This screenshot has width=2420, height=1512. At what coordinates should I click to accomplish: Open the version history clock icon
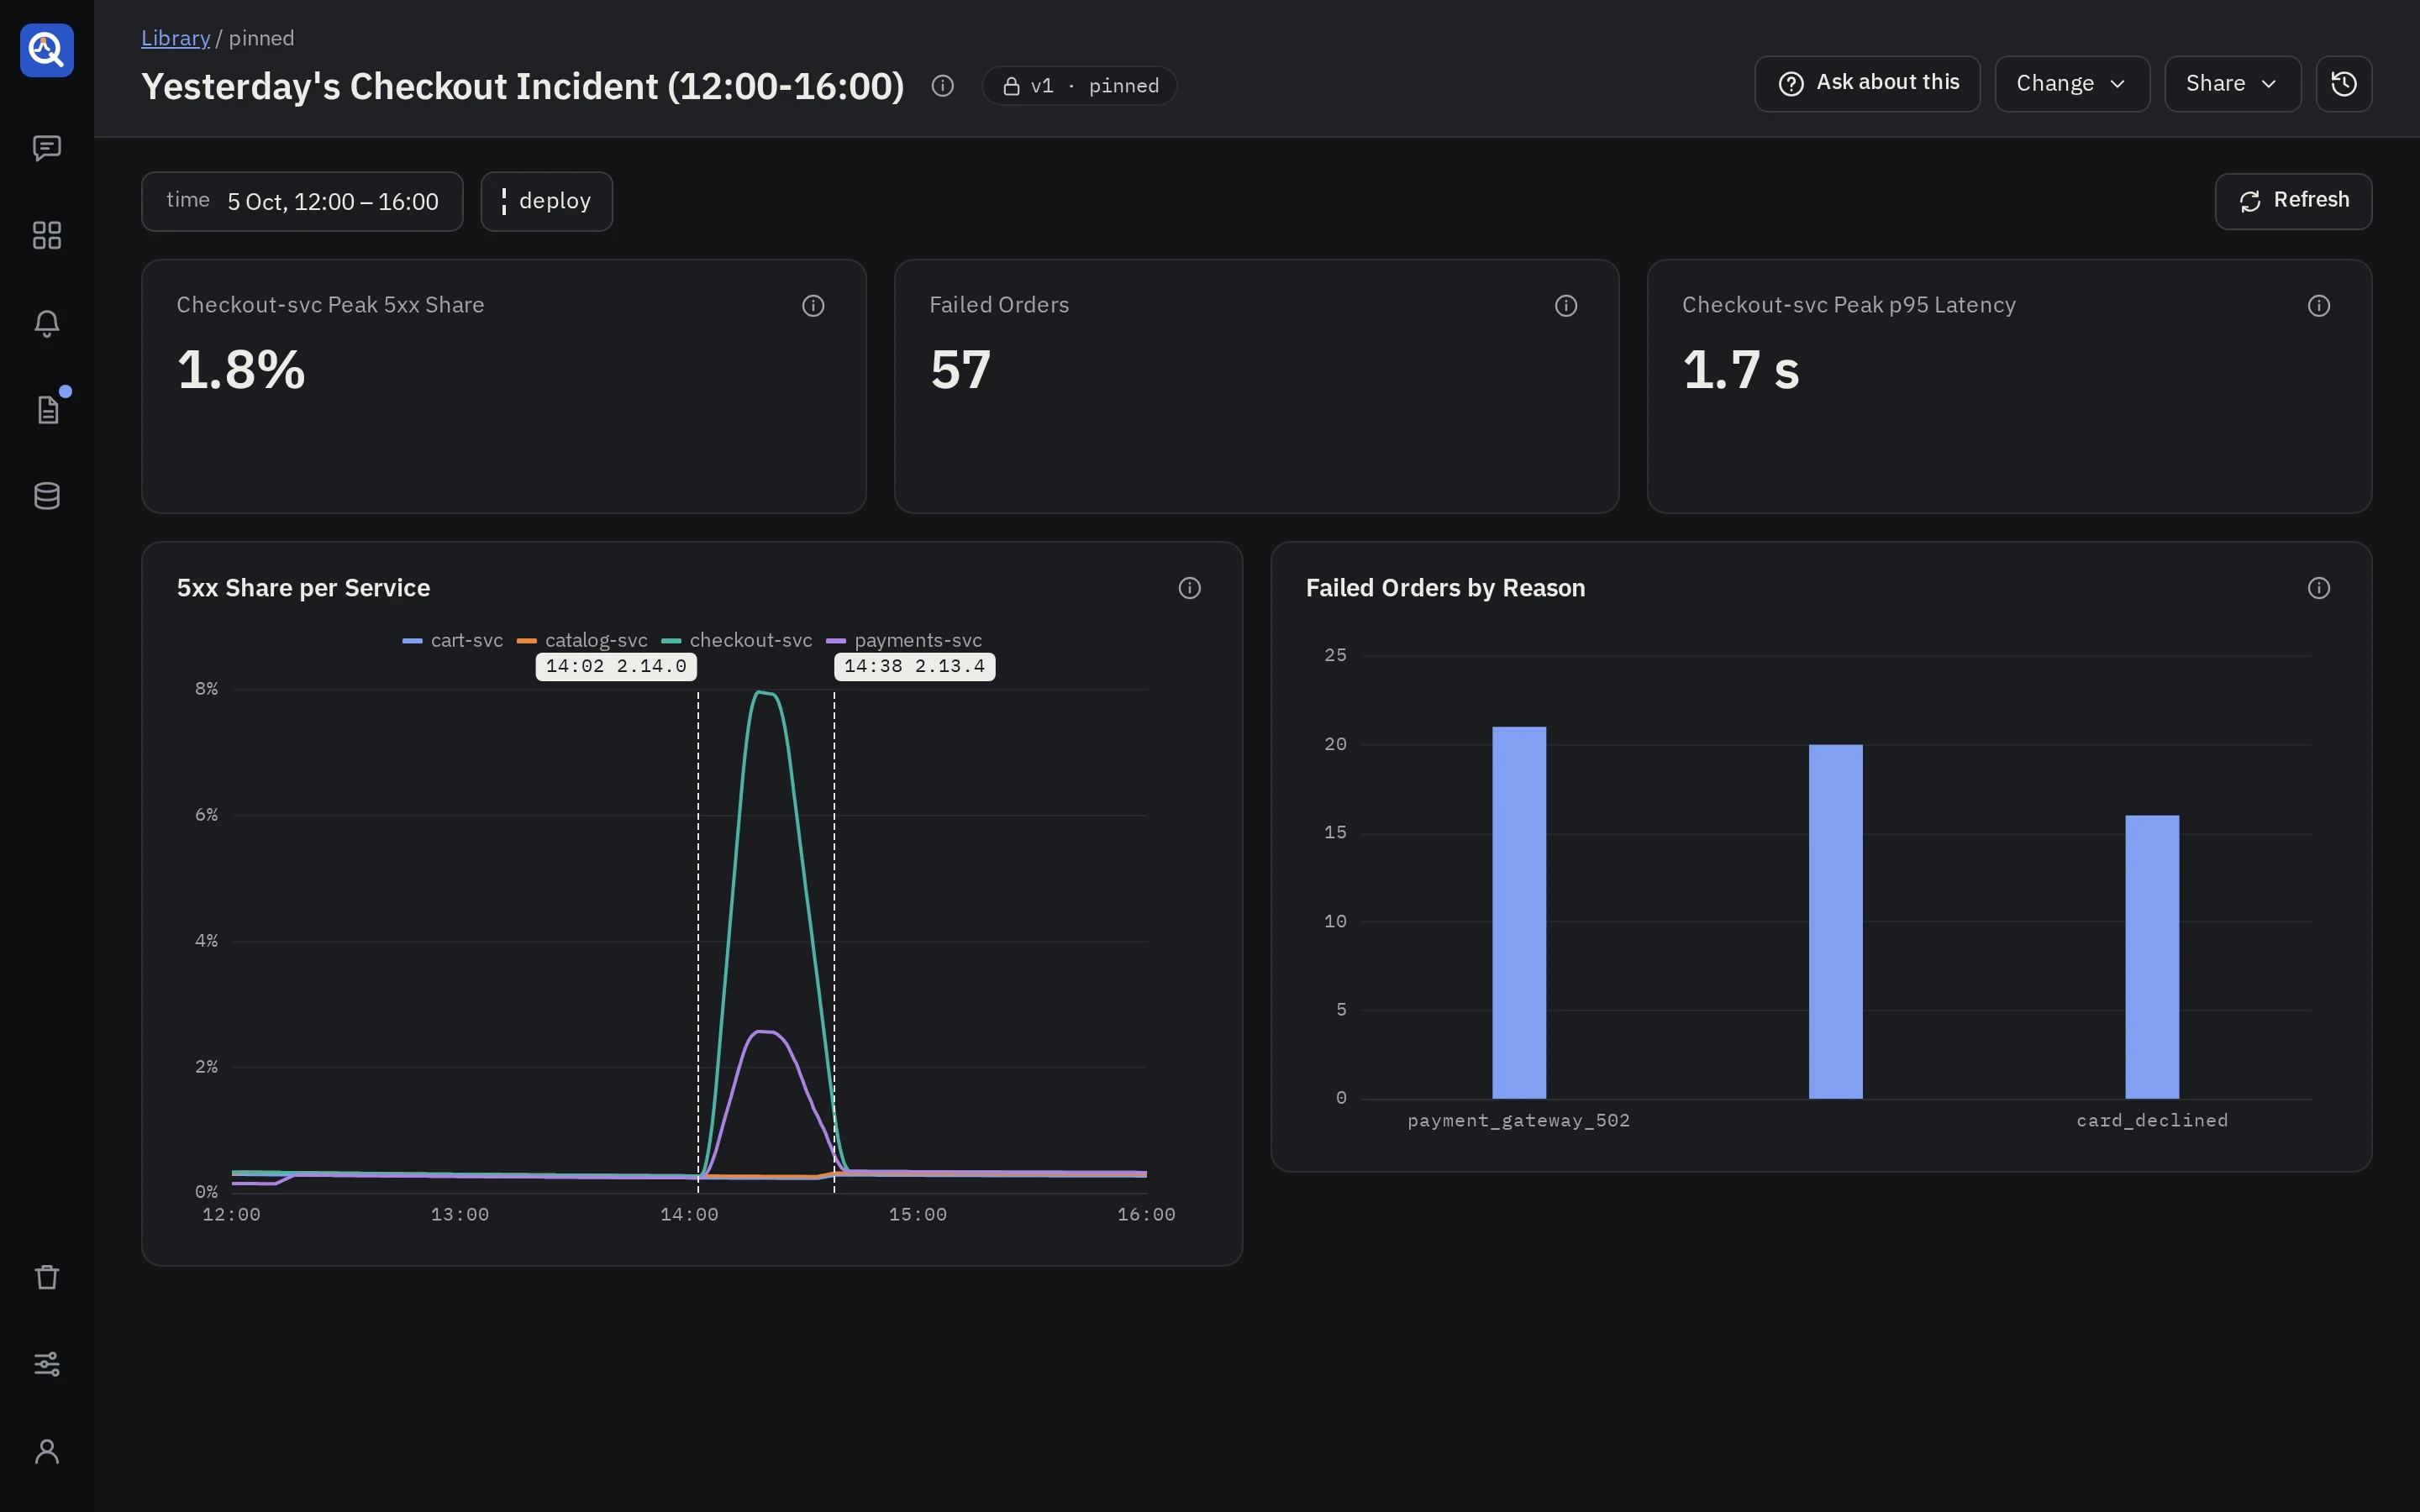point(2344,84)
